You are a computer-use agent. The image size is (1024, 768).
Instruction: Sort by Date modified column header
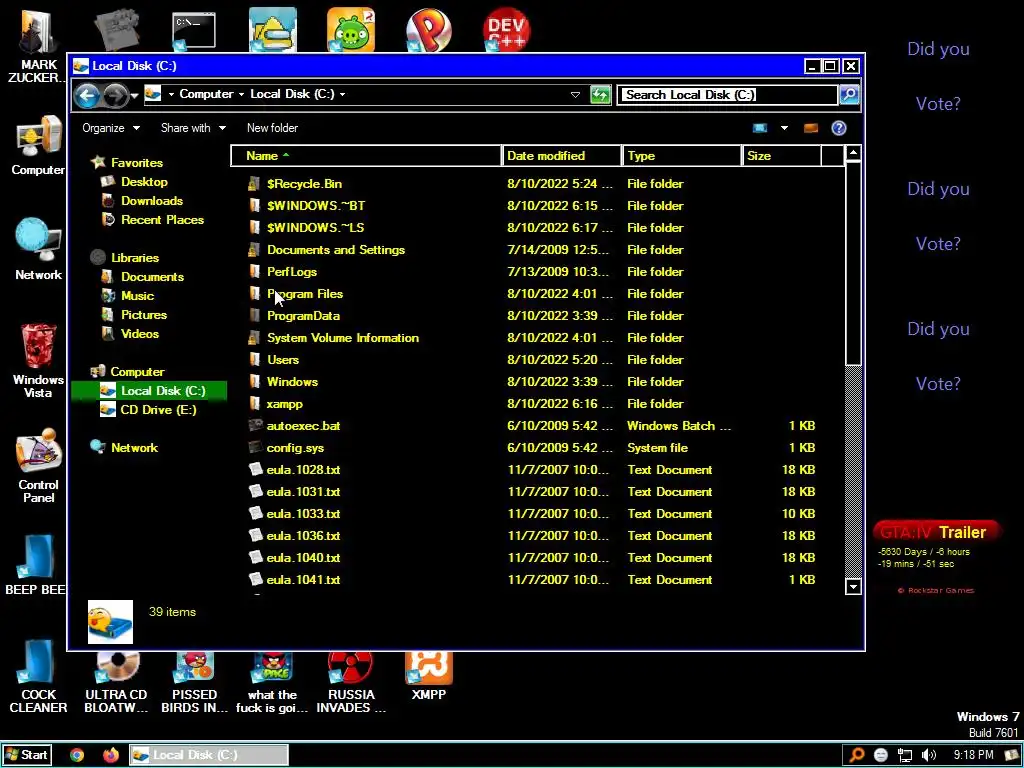(562, 155)
